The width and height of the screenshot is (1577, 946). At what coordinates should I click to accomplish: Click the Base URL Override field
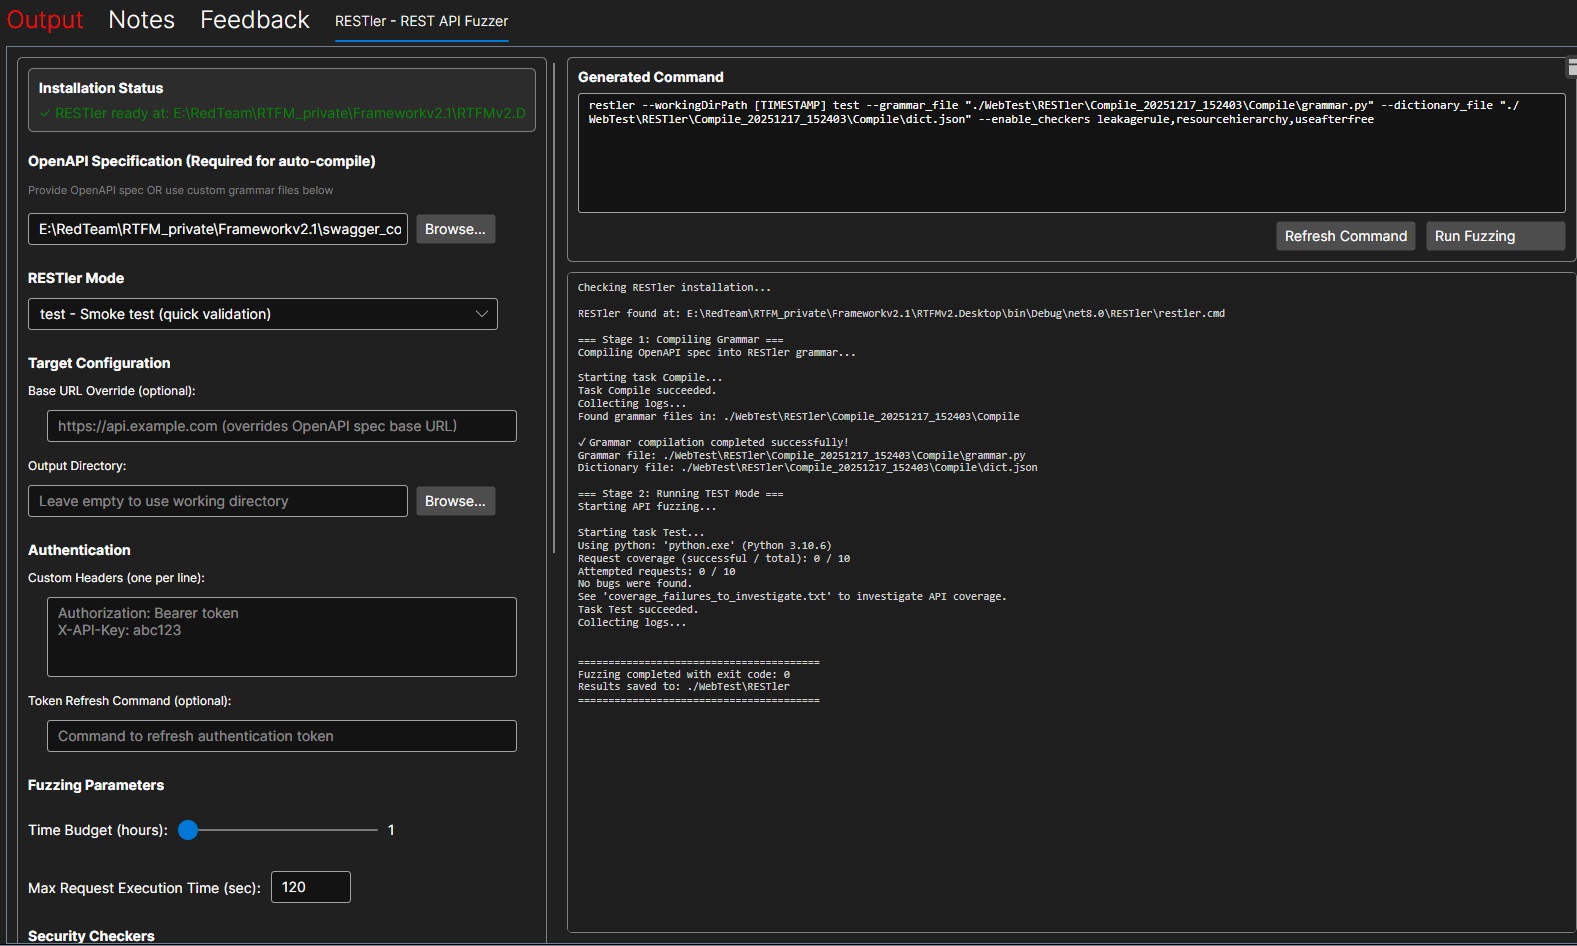pyautogui.click(x=282, y=426)
